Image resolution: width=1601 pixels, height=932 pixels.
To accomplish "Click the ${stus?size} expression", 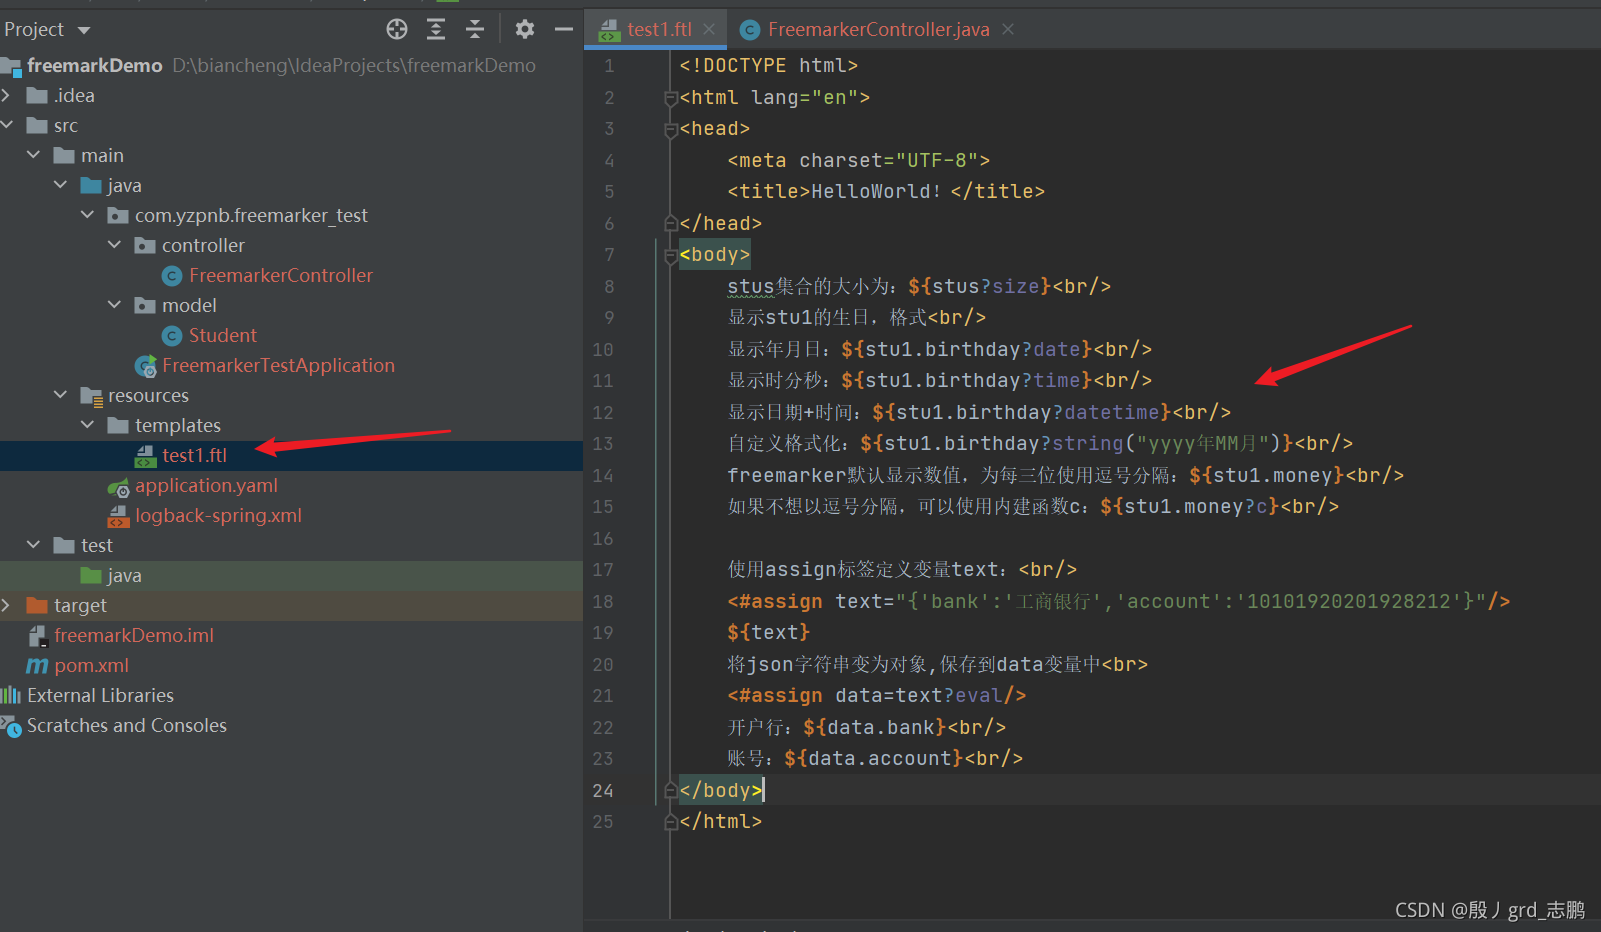I will click(980, 286).
